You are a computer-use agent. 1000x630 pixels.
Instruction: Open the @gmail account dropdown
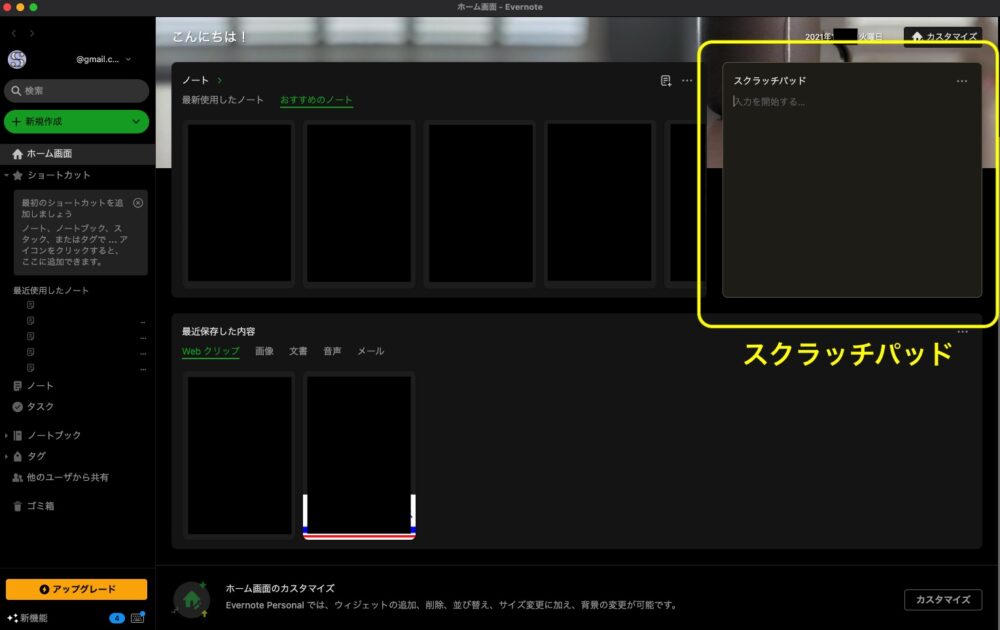(x=103, y=59)
